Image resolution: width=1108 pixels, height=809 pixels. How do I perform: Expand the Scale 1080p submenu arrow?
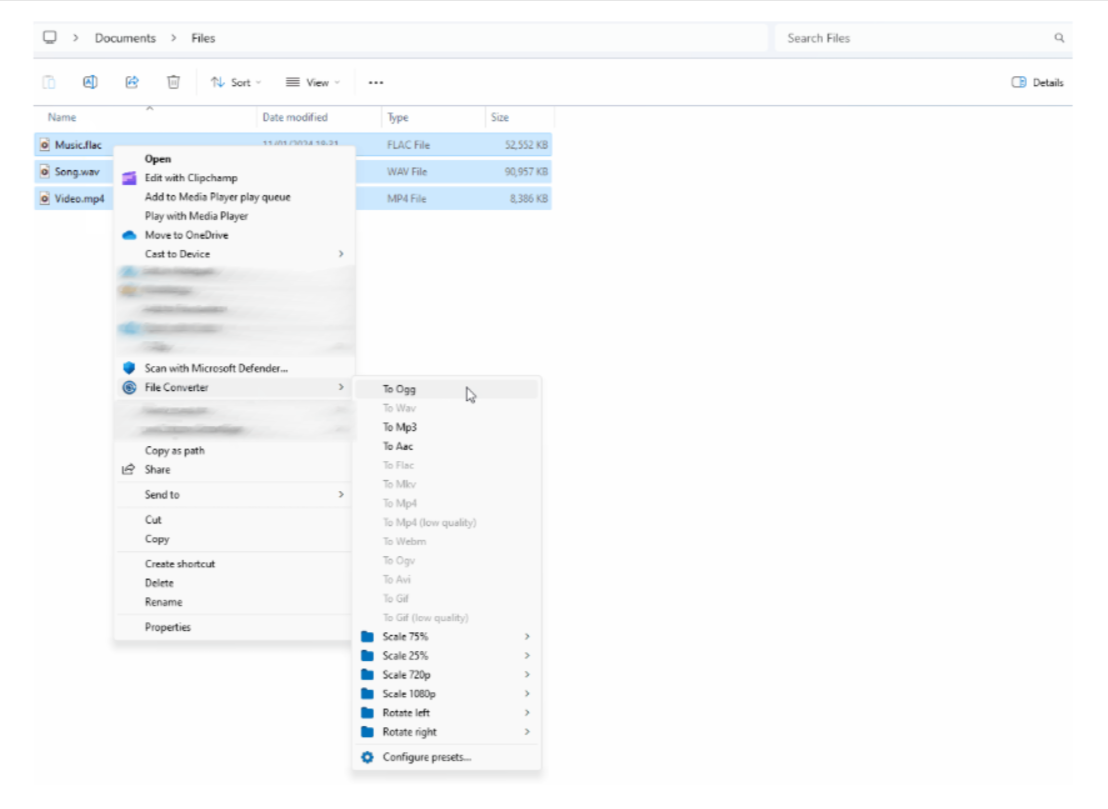click(527, 694)
